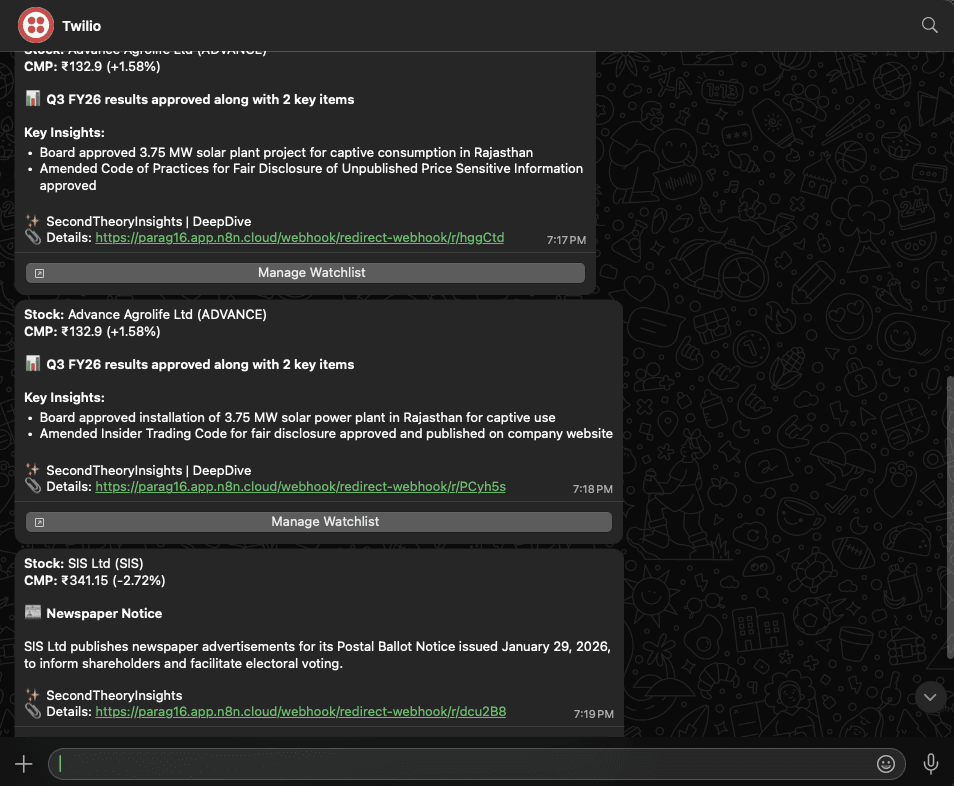This screenshot has height=786, width=954.
Task: Open link ending in hggCtd
Action: pos(299,238)
